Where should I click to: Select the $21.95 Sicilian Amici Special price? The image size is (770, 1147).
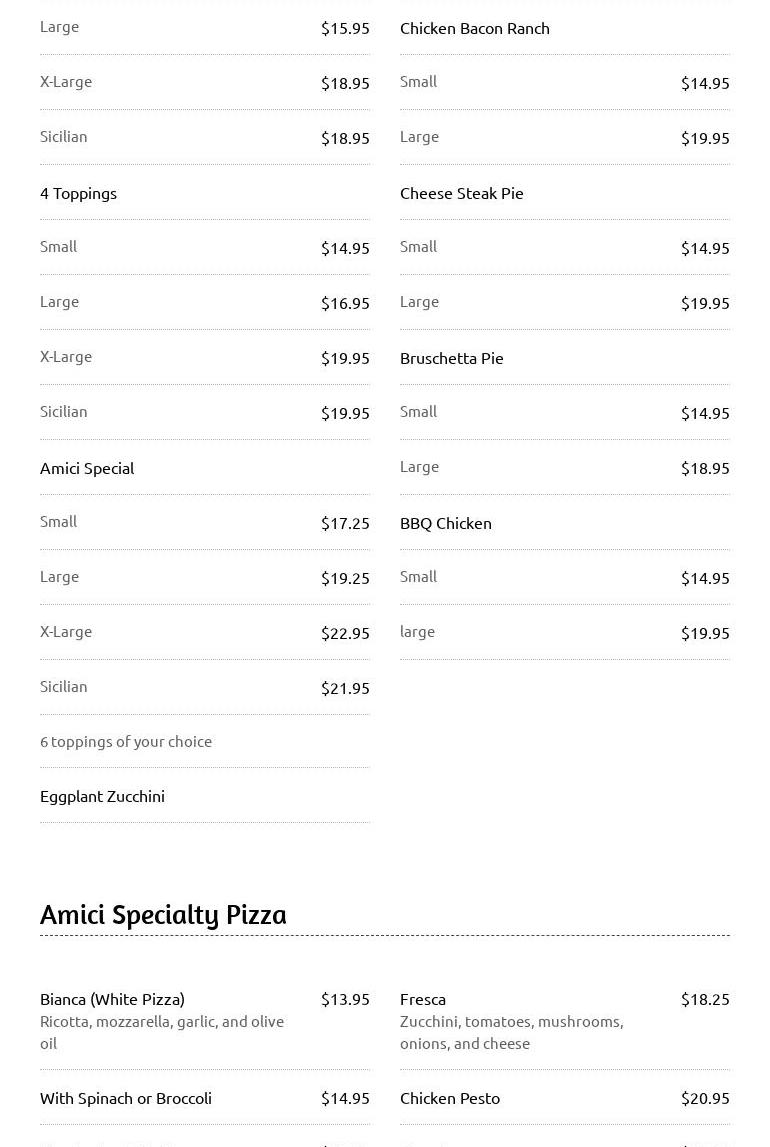(345, 688)
